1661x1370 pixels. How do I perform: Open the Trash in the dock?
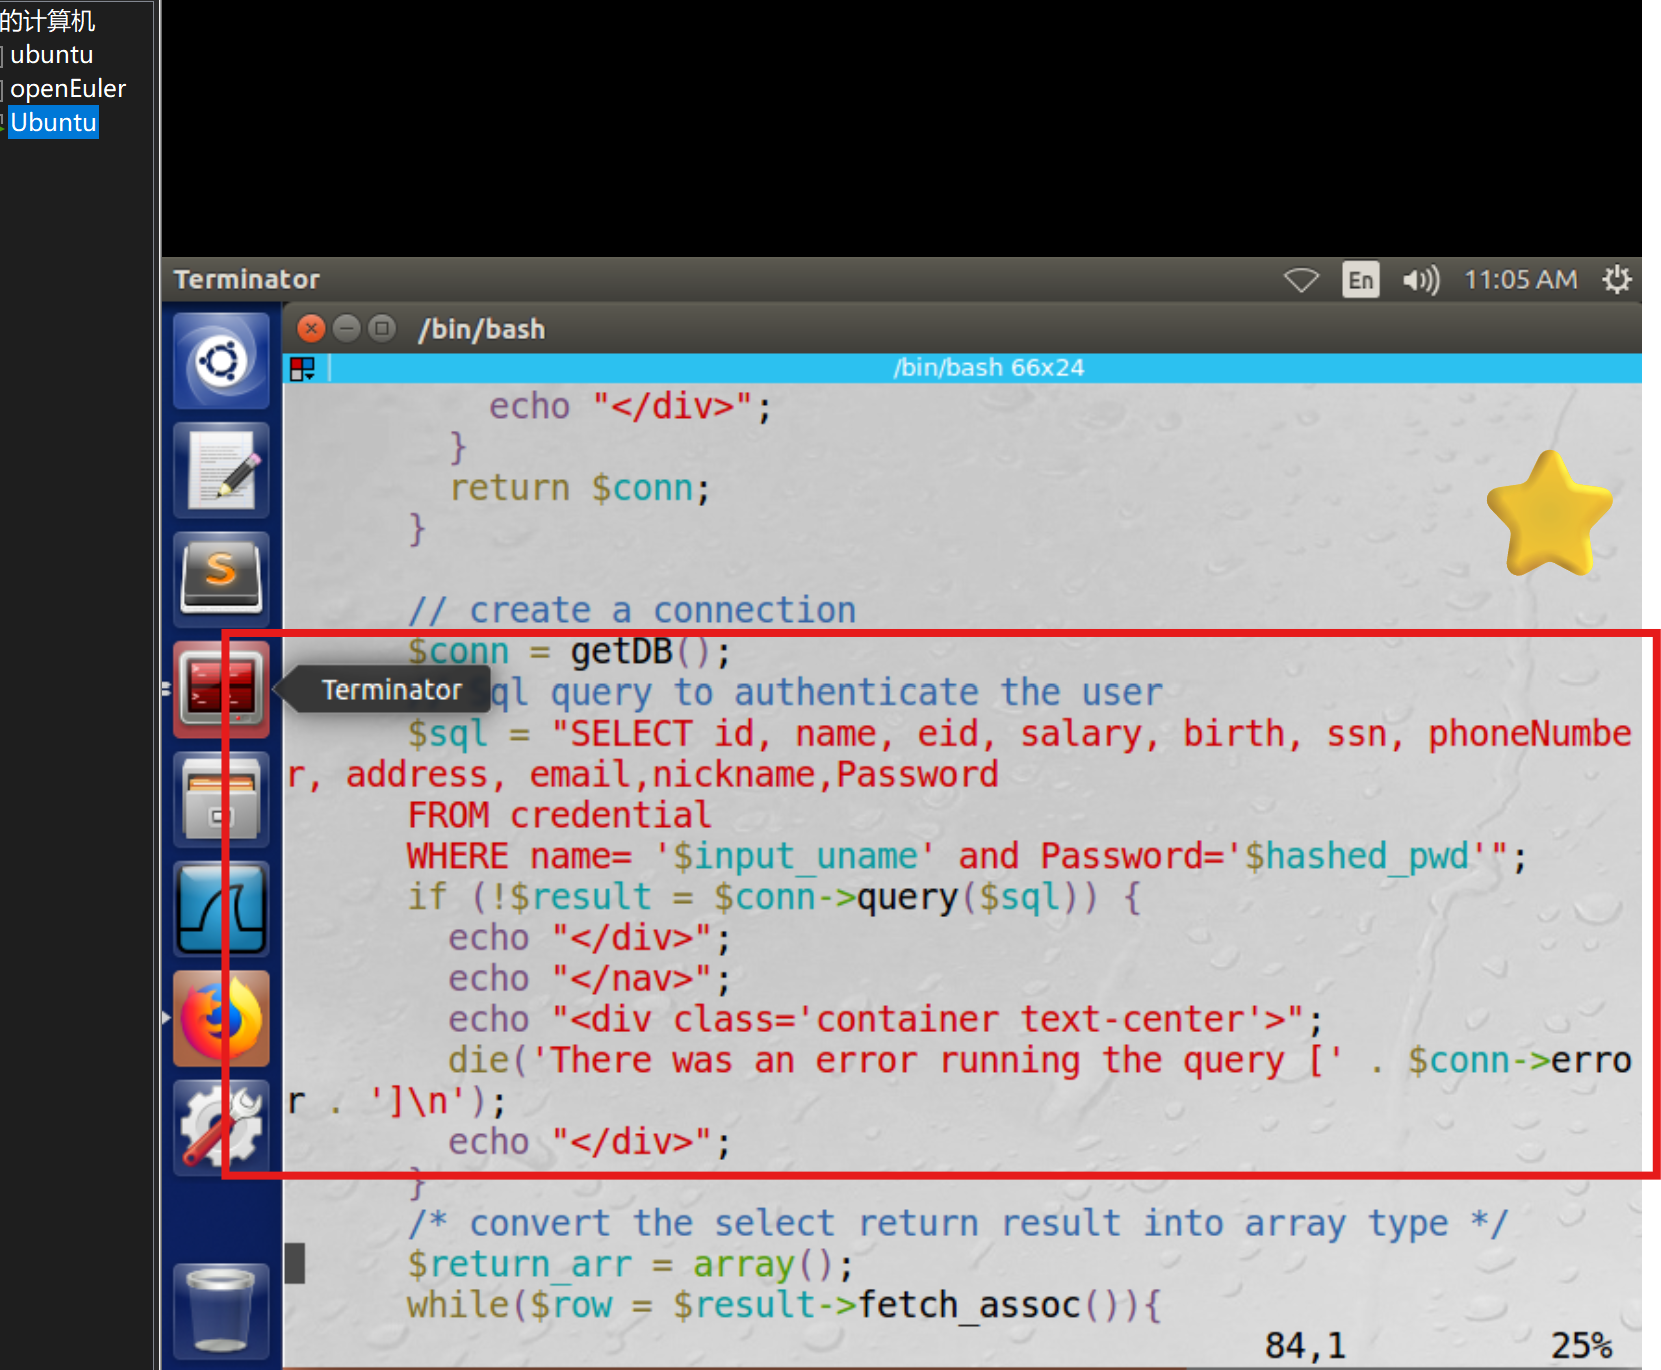[x=221, y=1311]
